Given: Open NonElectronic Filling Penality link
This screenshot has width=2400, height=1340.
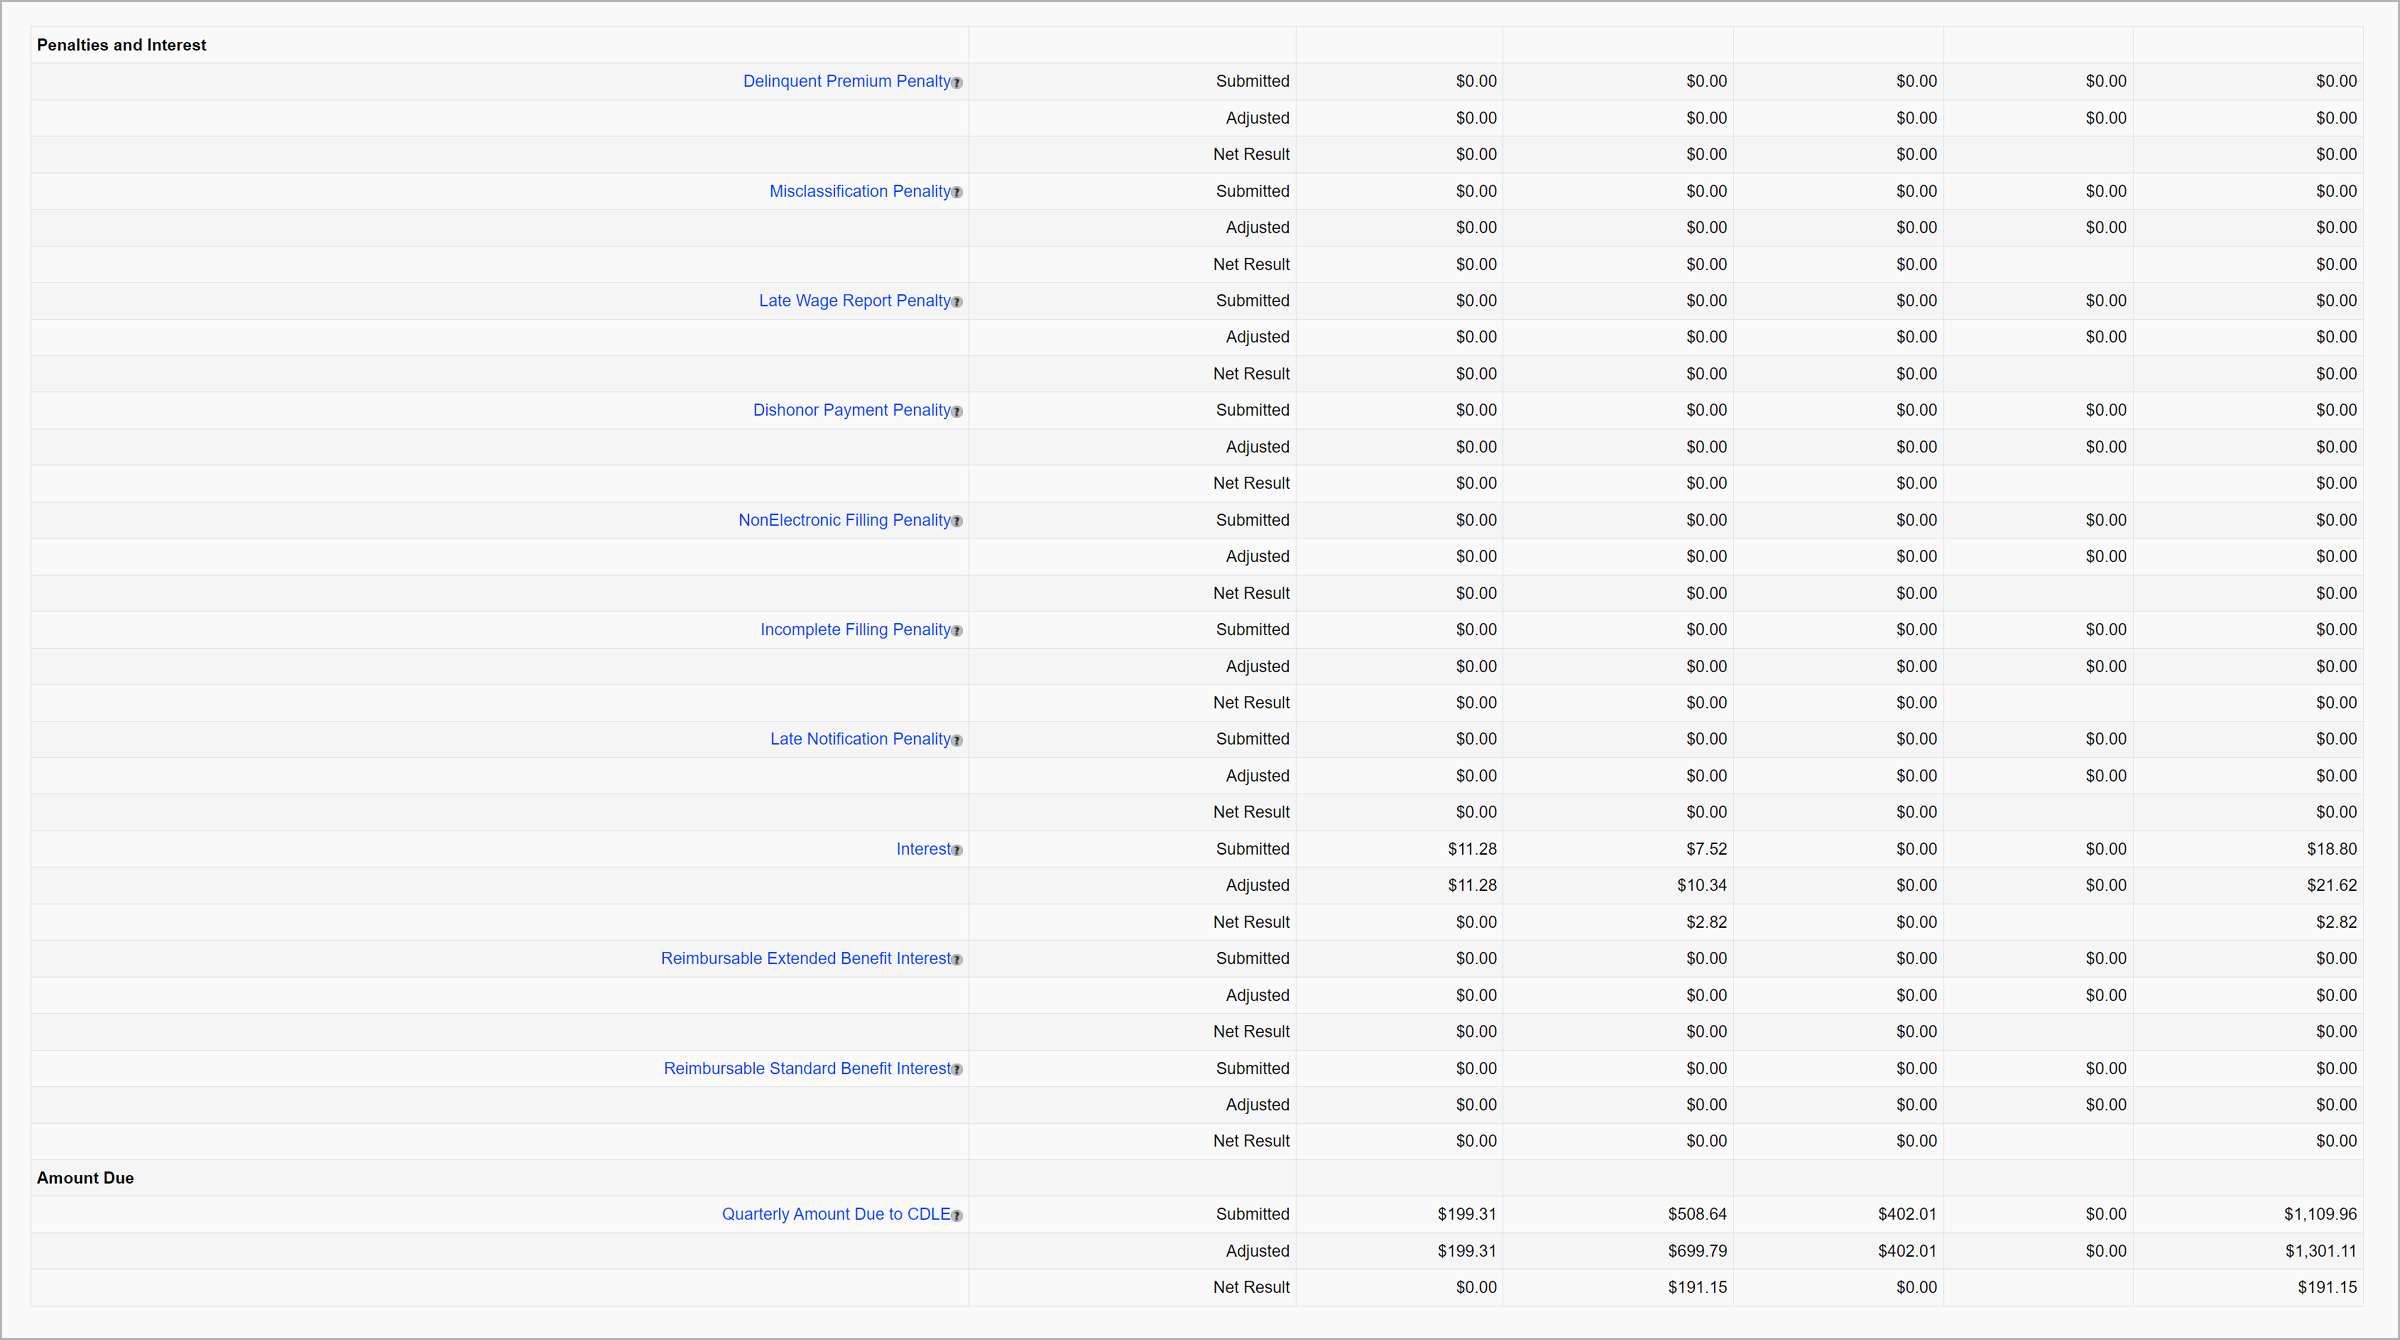Looking at the screenshot, I should coord(844,520).
